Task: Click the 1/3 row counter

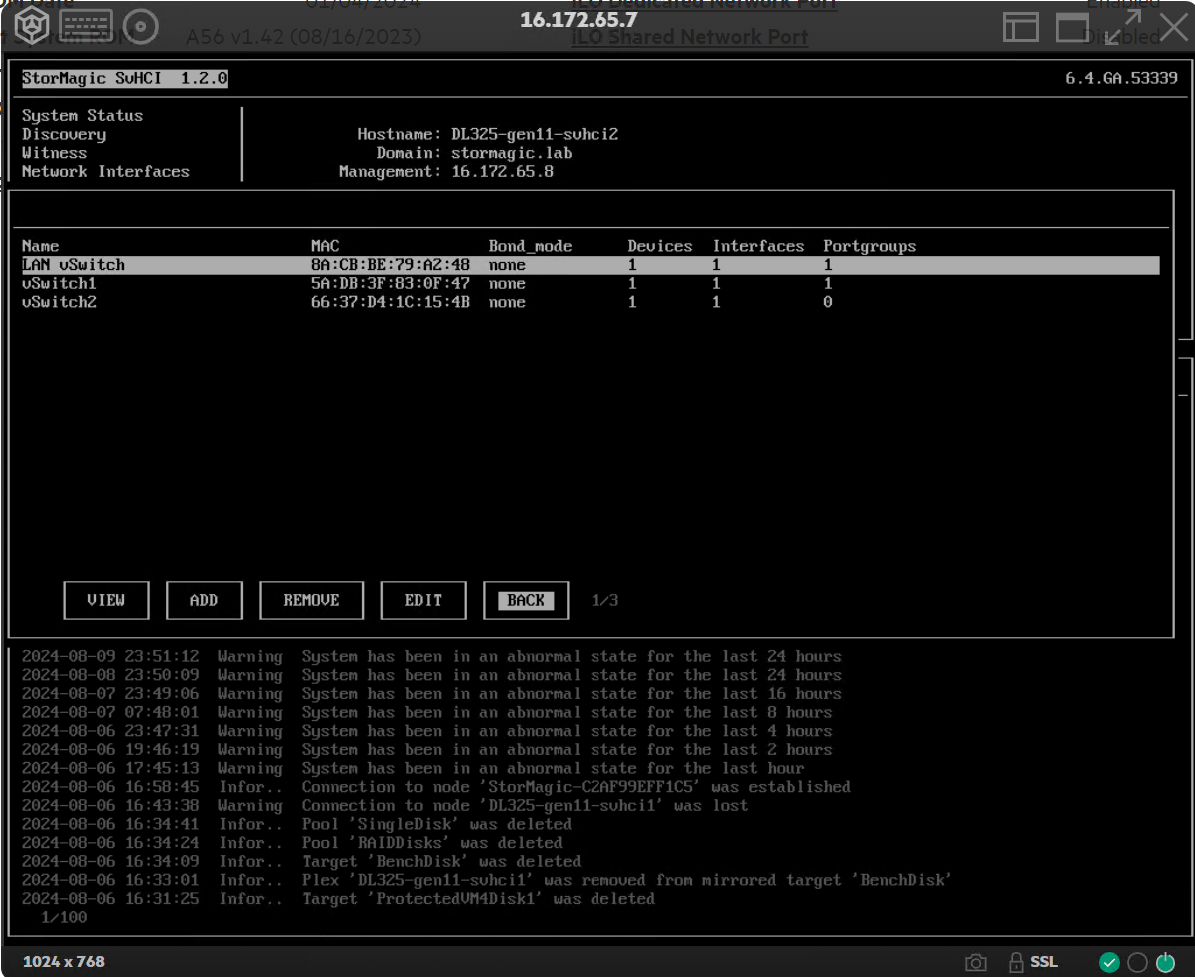Action: click(604, 601)
